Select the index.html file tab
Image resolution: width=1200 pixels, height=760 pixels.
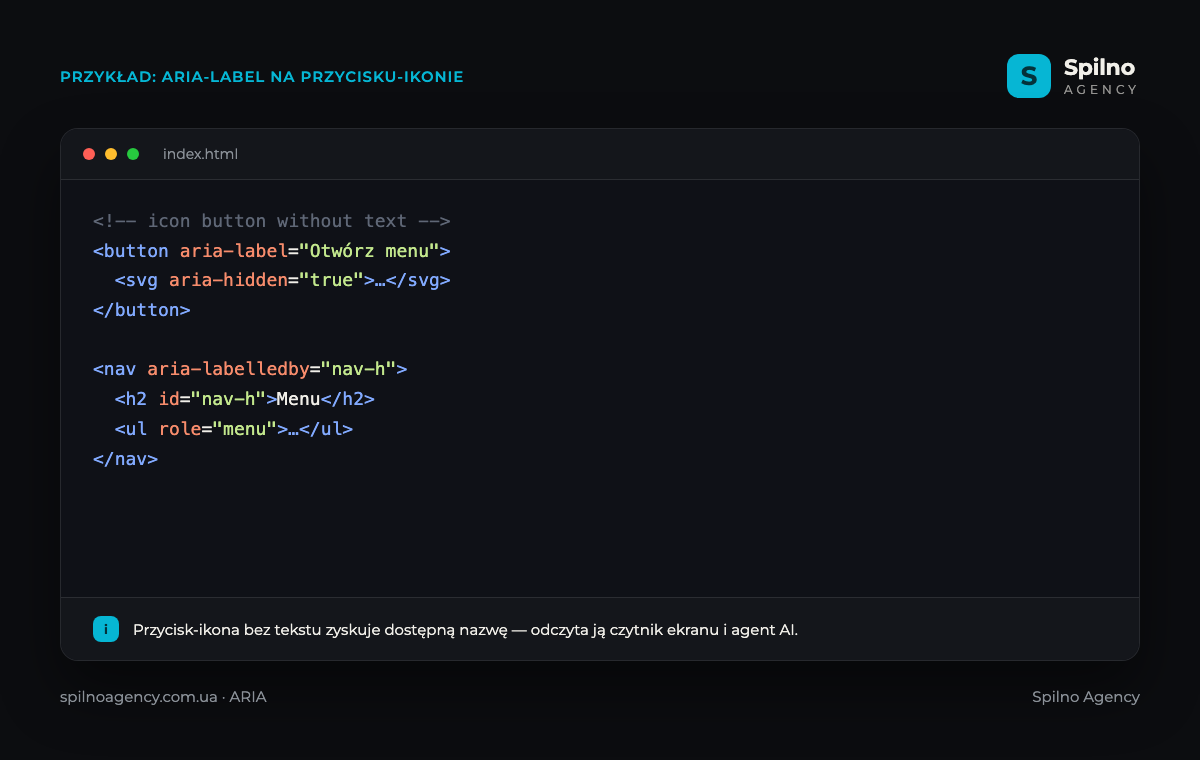tap(200, 154)
